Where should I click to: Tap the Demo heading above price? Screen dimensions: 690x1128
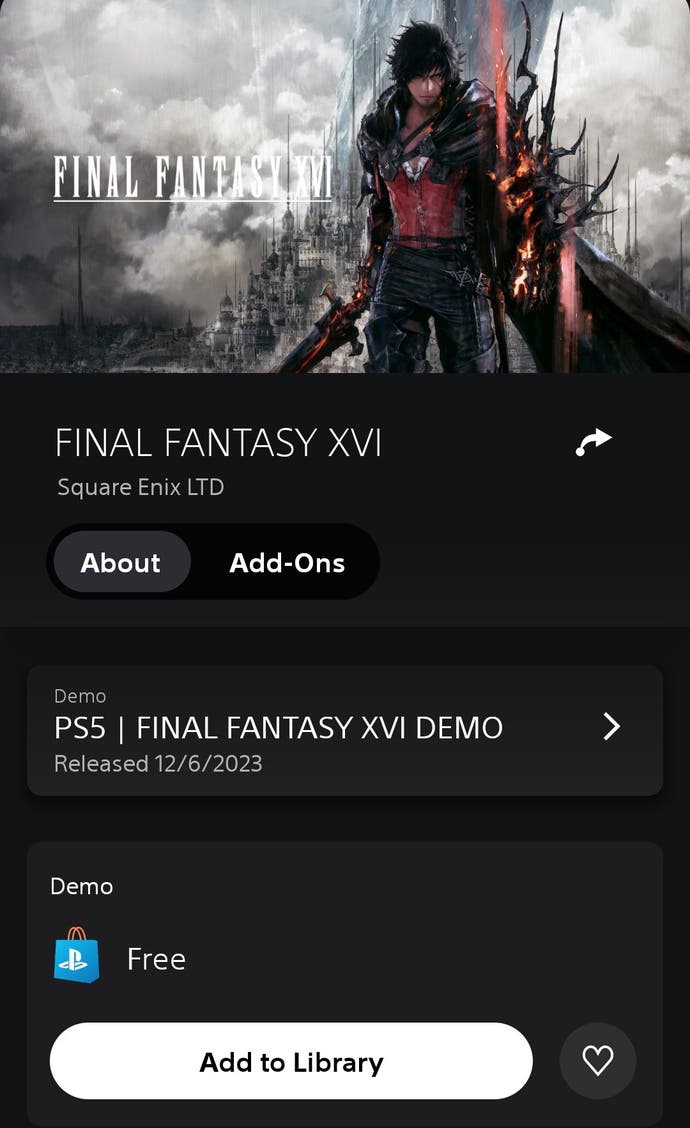pos(82,886)
